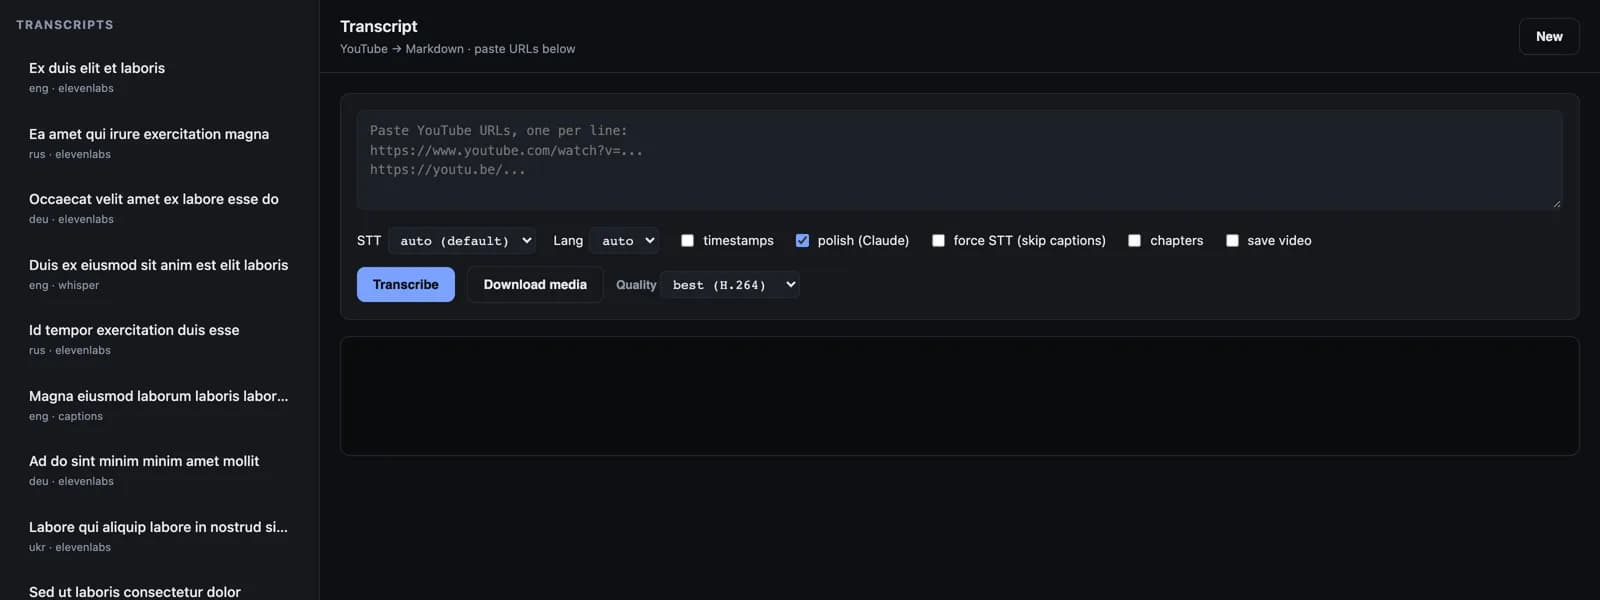Click the Download media button
This screenshot has height=600, width=1600.
pyautogui.click(x=535, y=285)
